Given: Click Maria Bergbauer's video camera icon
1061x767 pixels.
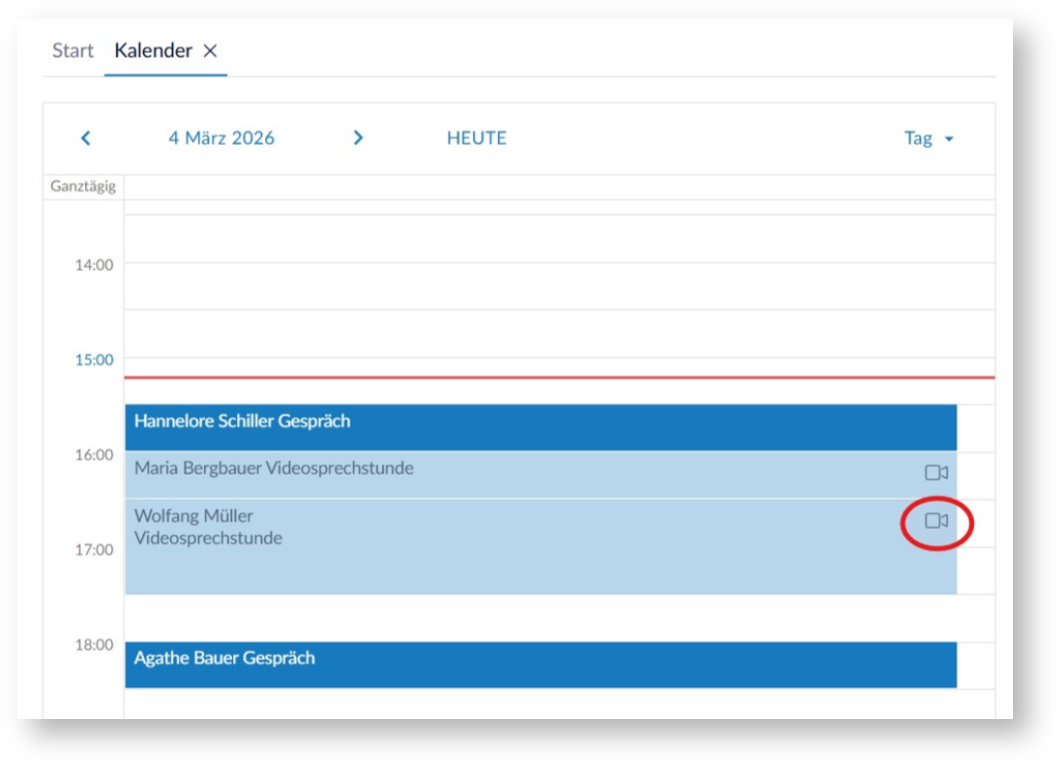Looking at the screenshot, I should point(936,473).
